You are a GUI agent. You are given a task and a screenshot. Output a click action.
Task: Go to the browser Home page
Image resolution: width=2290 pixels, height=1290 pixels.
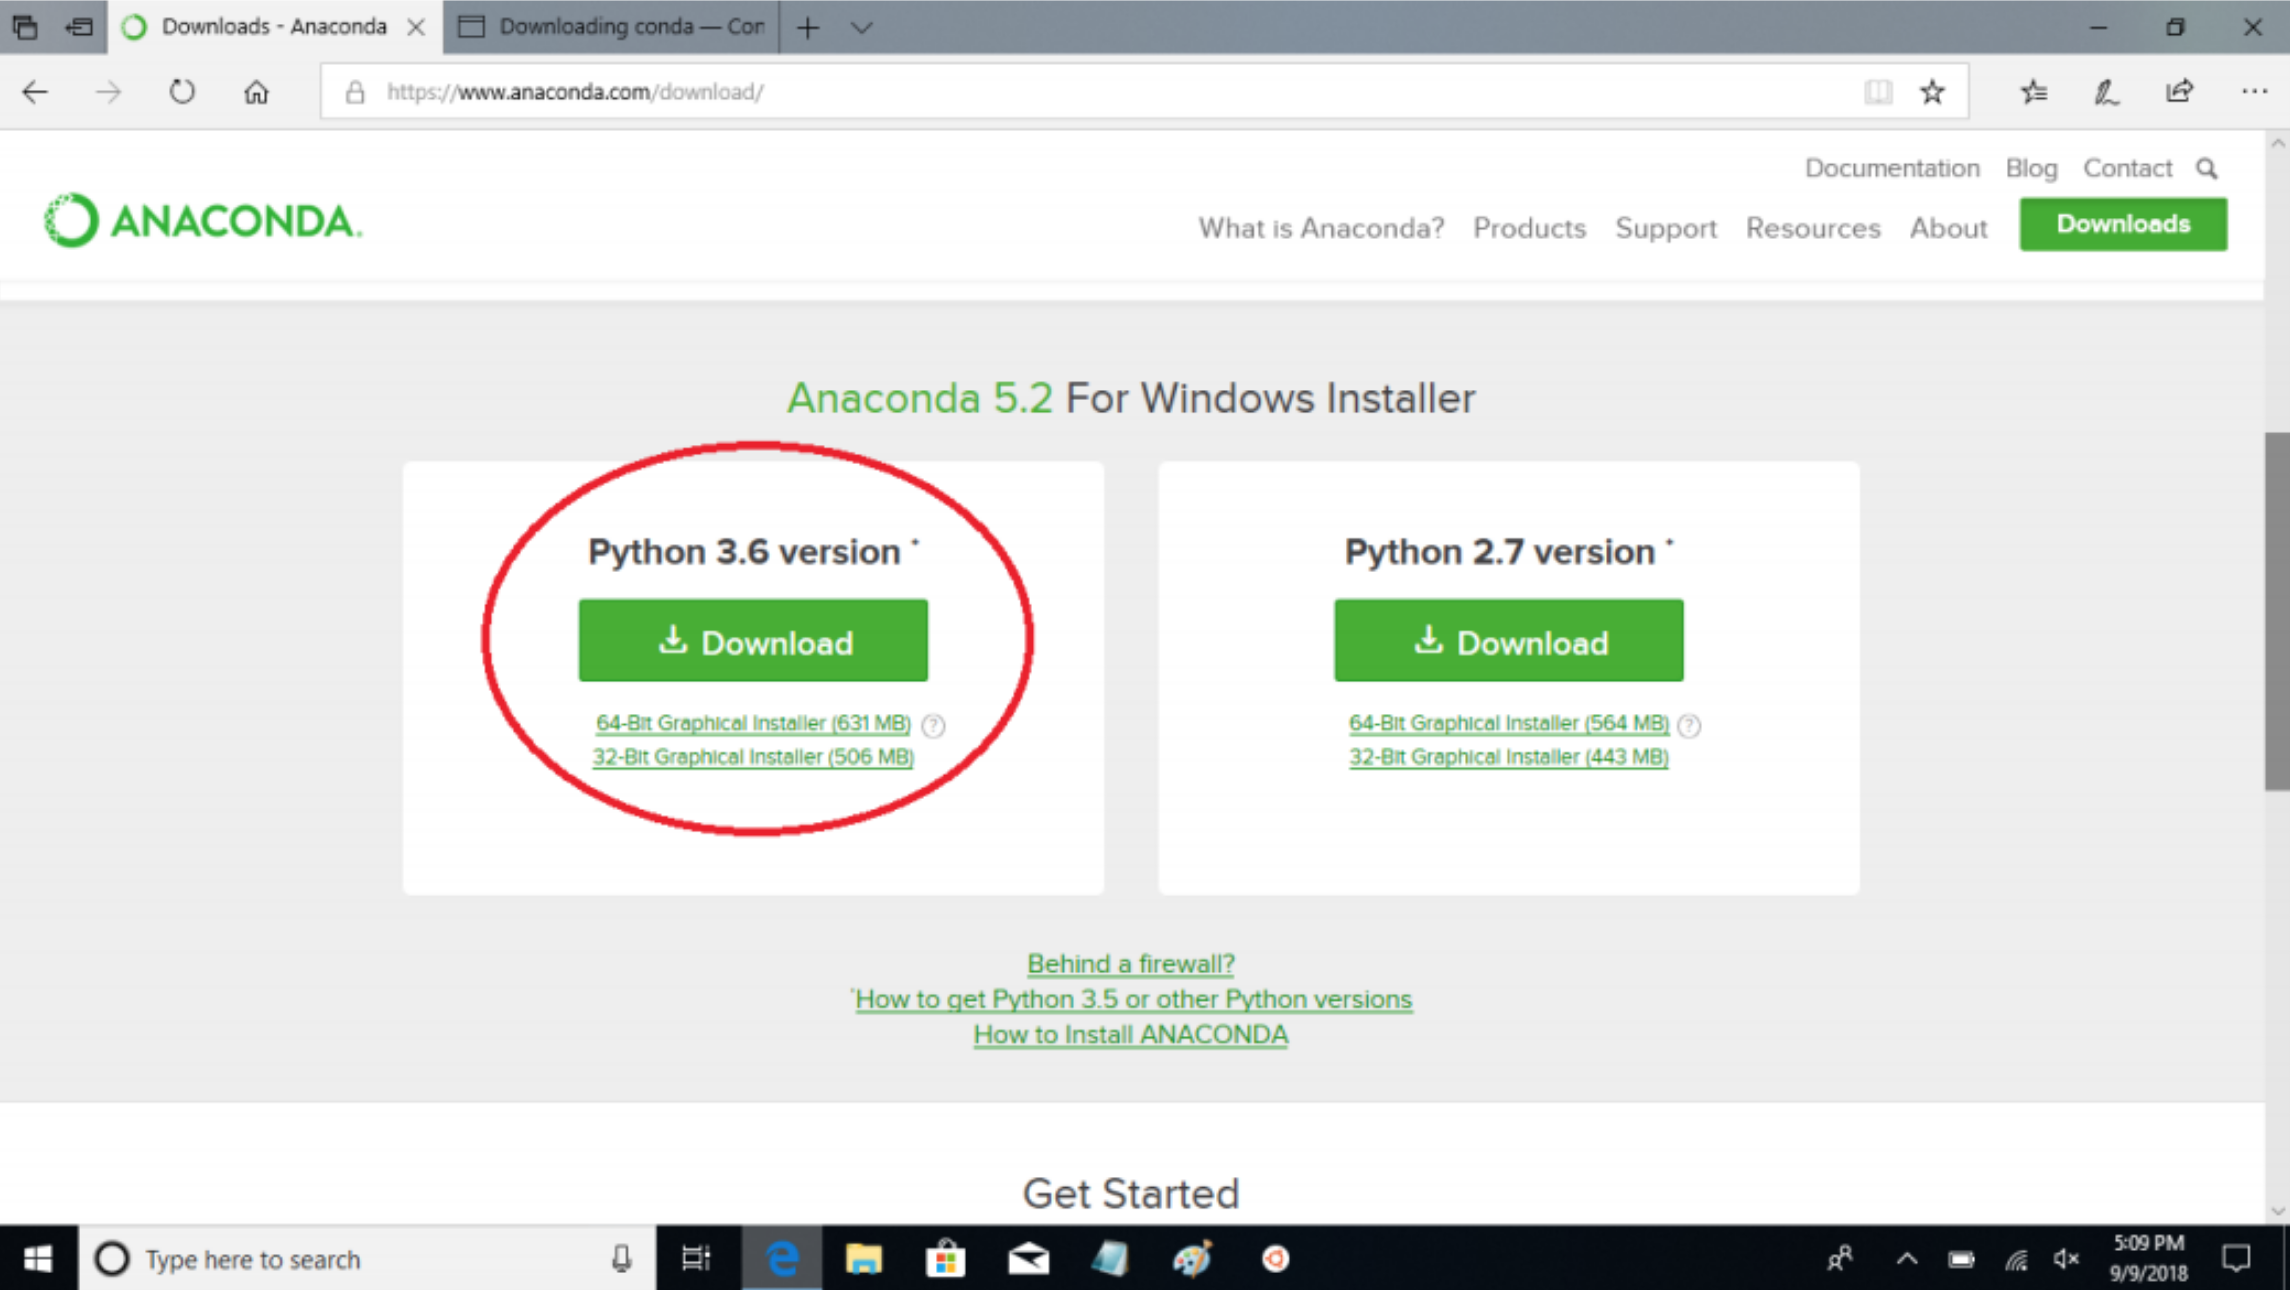pyautogui.click(x=257, y=92)
